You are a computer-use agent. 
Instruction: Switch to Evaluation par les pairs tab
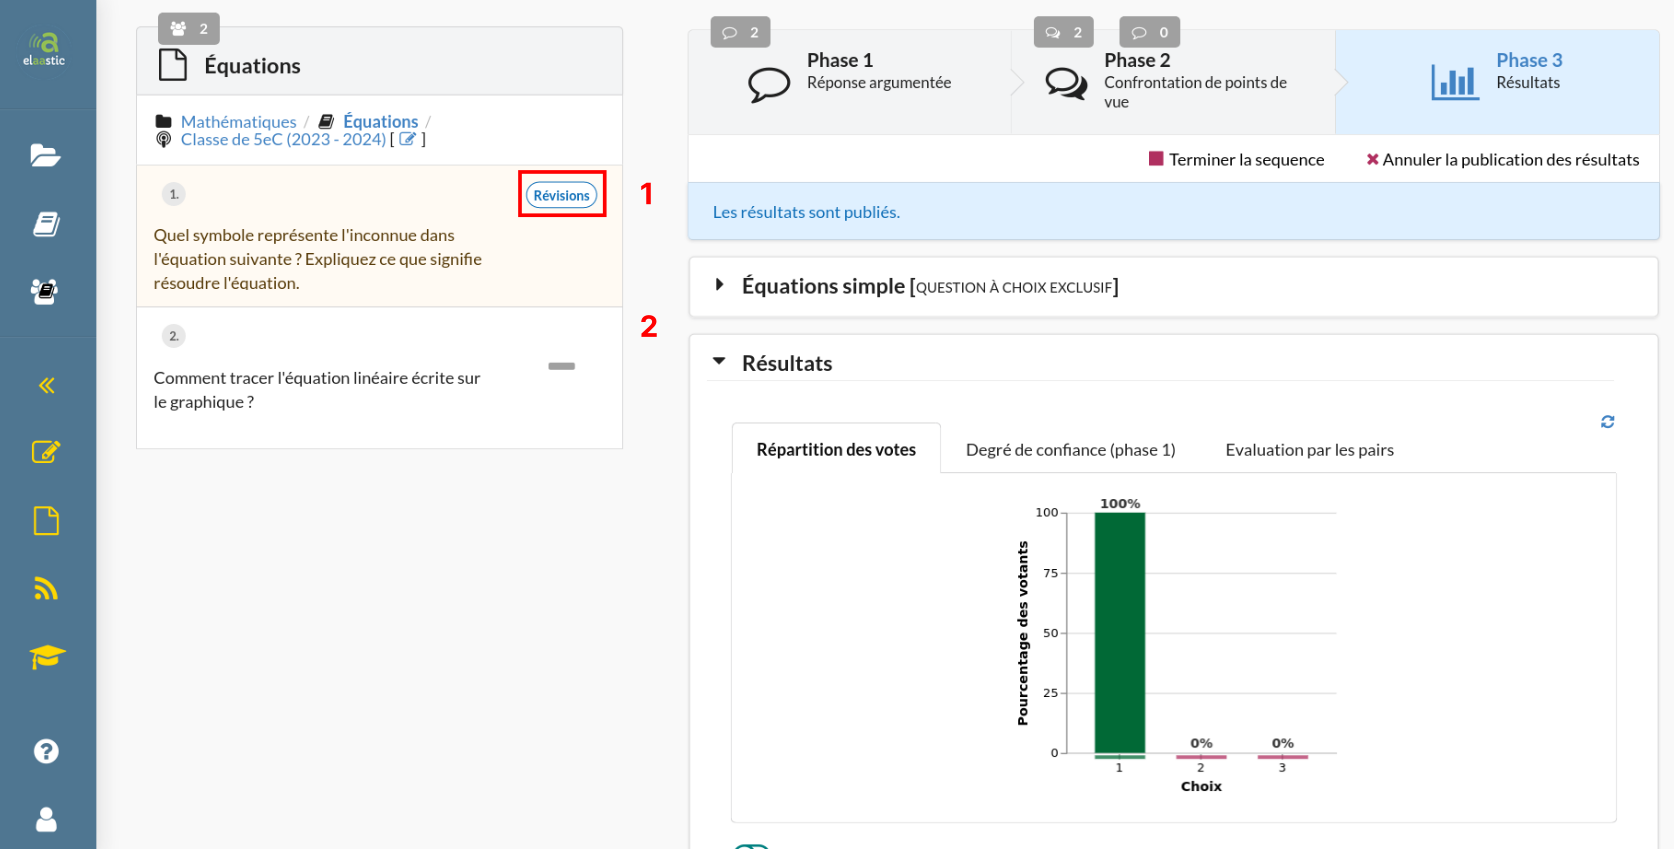[1309, 450]
